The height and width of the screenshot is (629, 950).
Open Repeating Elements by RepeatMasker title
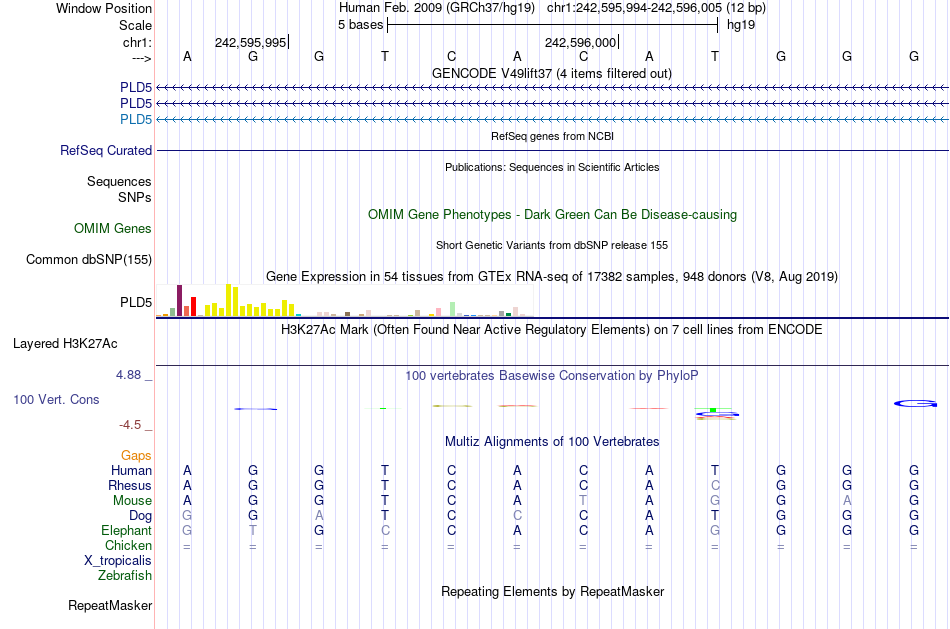tap(552, 592)
